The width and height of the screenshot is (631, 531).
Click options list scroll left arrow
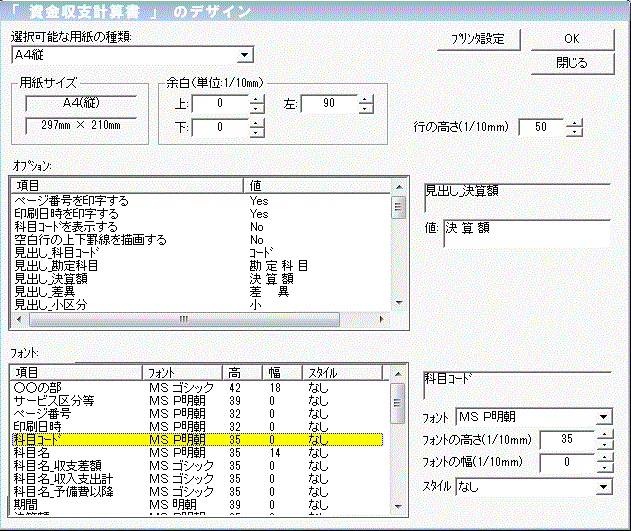[x=19, y=319]
